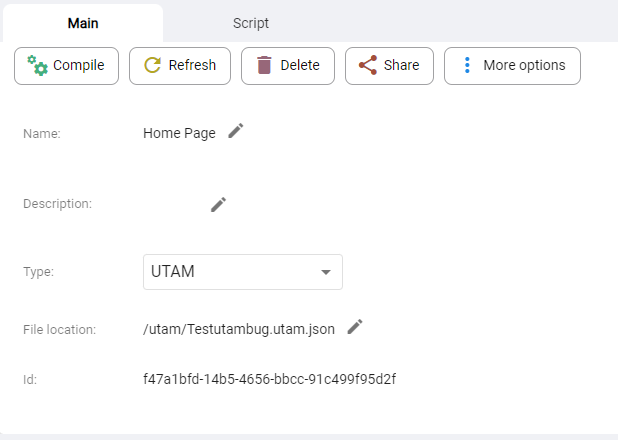Click the trash can Delete icon

click(x=264, y=65)
